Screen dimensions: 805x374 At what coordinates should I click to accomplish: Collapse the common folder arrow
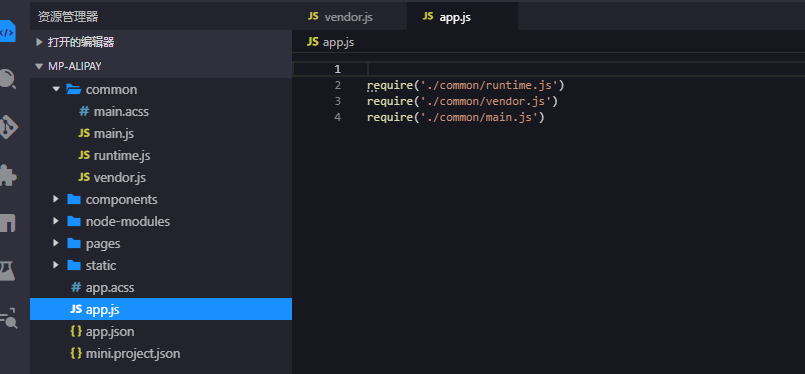click(x=56, y=89)
